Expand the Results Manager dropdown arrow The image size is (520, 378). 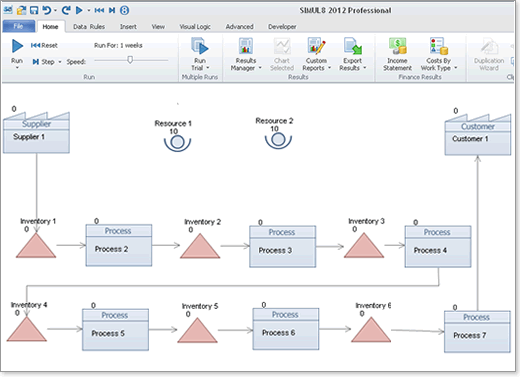[x=260, y=68]
